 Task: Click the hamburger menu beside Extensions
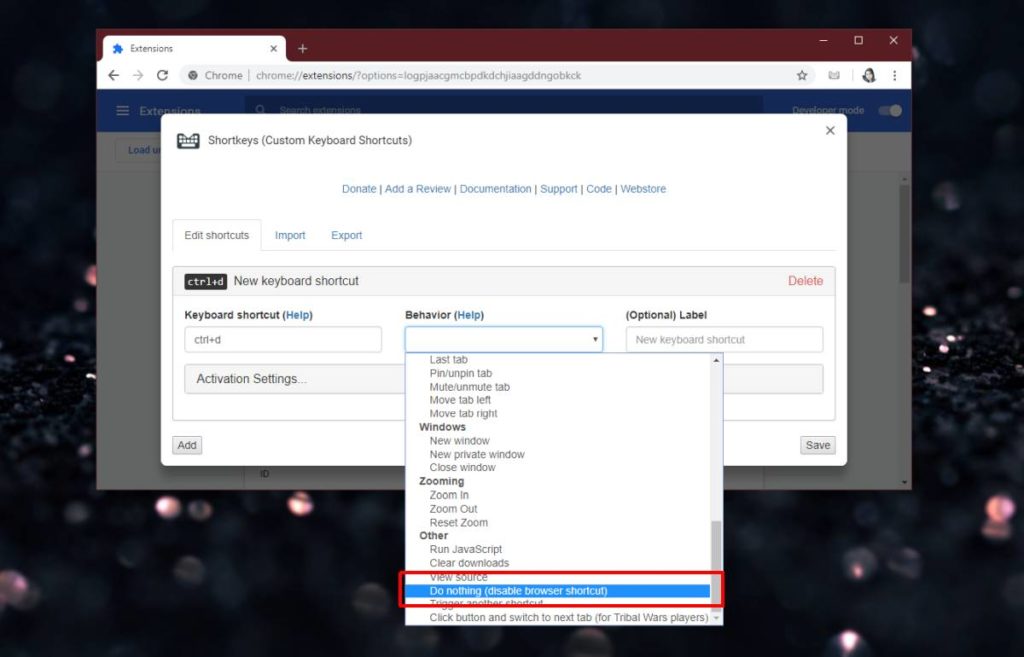pos(120,111)
